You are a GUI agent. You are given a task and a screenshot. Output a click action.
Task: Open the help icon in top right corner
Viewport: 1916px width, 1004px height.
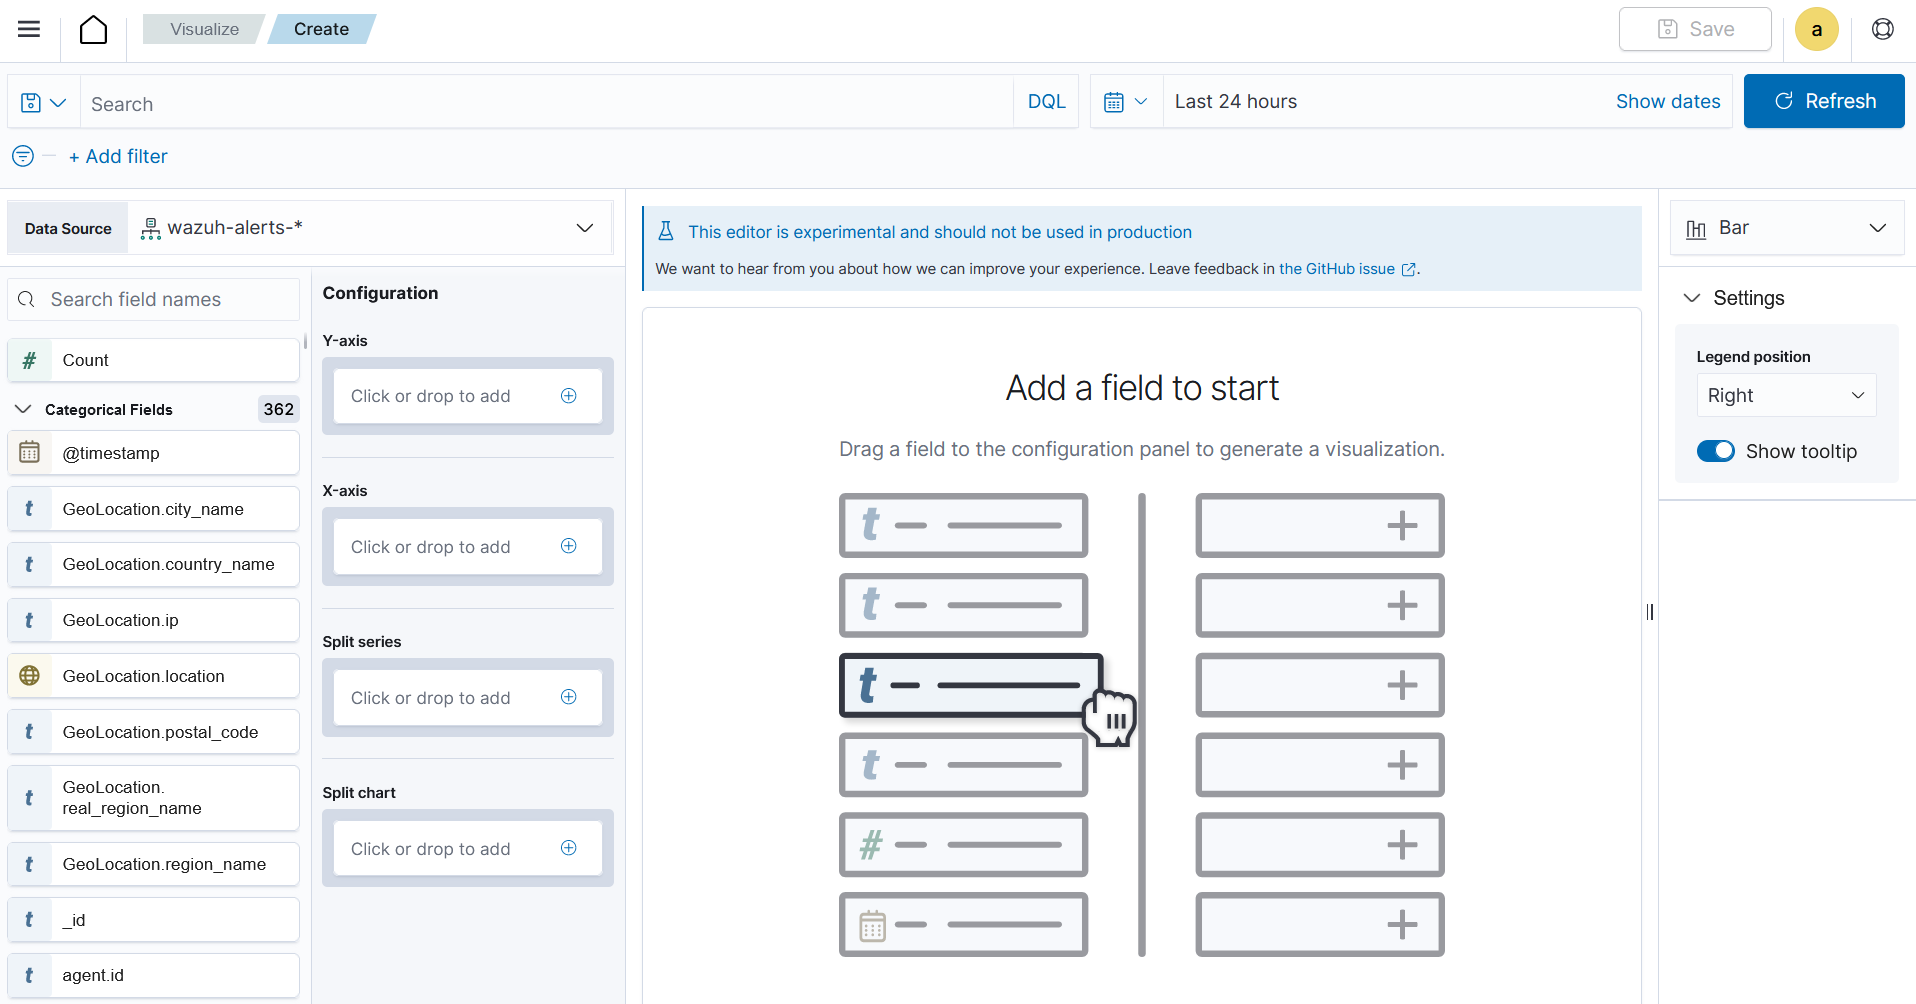click(x=1883, y=29)
